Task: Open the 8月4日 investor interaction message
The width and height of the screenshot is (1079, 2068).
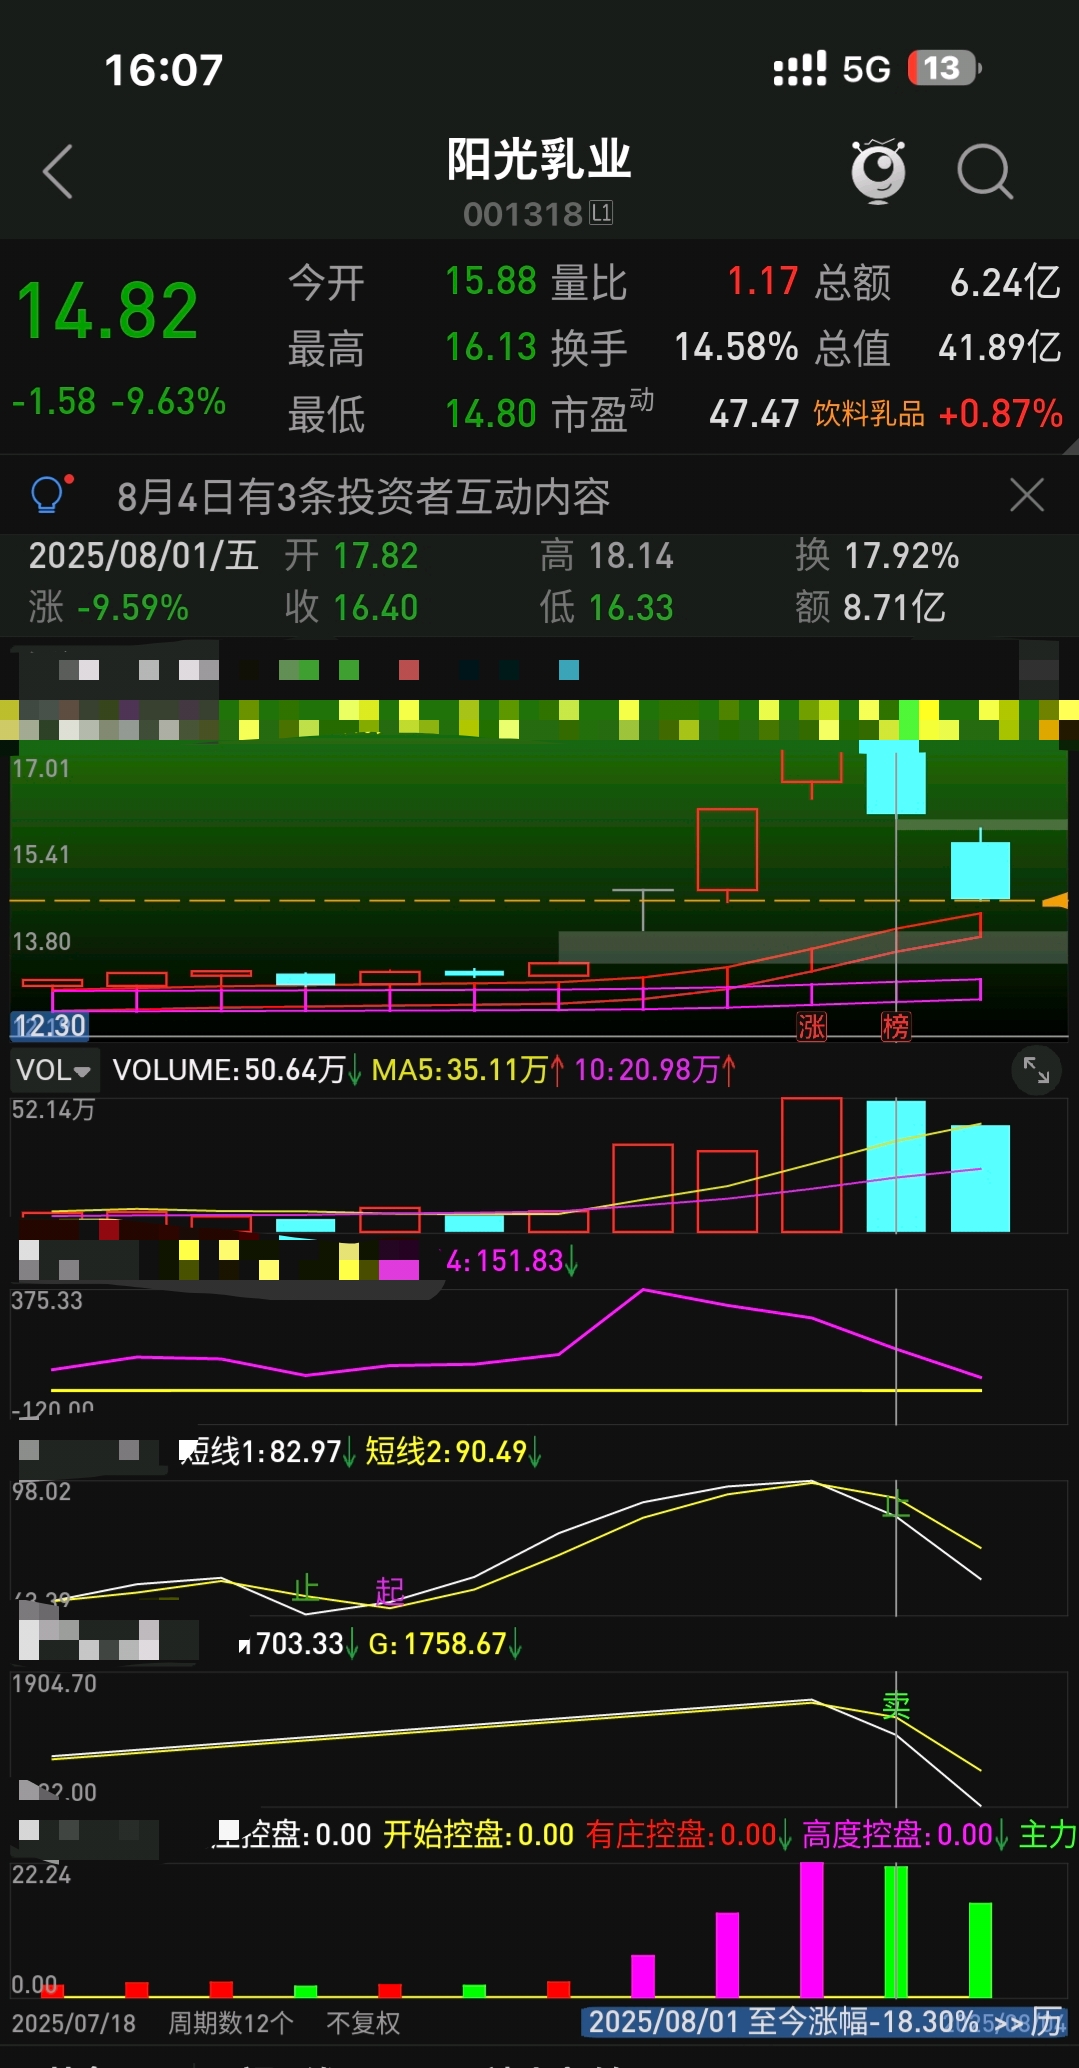Action: (364, 496)
